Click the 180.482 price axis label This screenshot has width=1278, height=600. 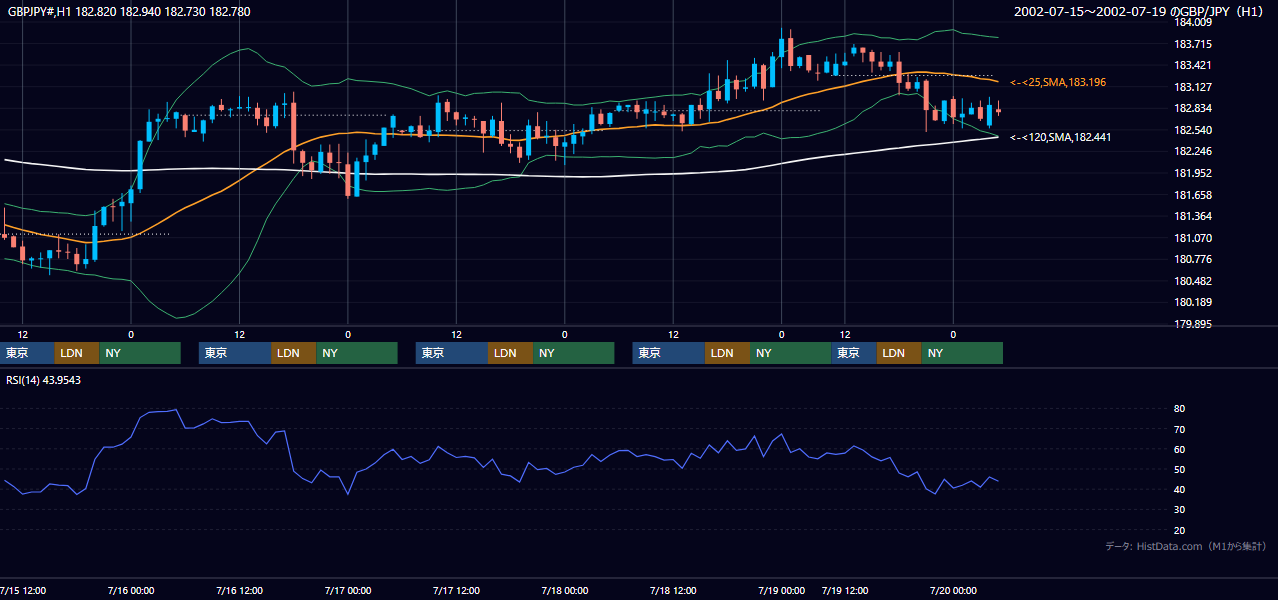(x=1192, y=281)
